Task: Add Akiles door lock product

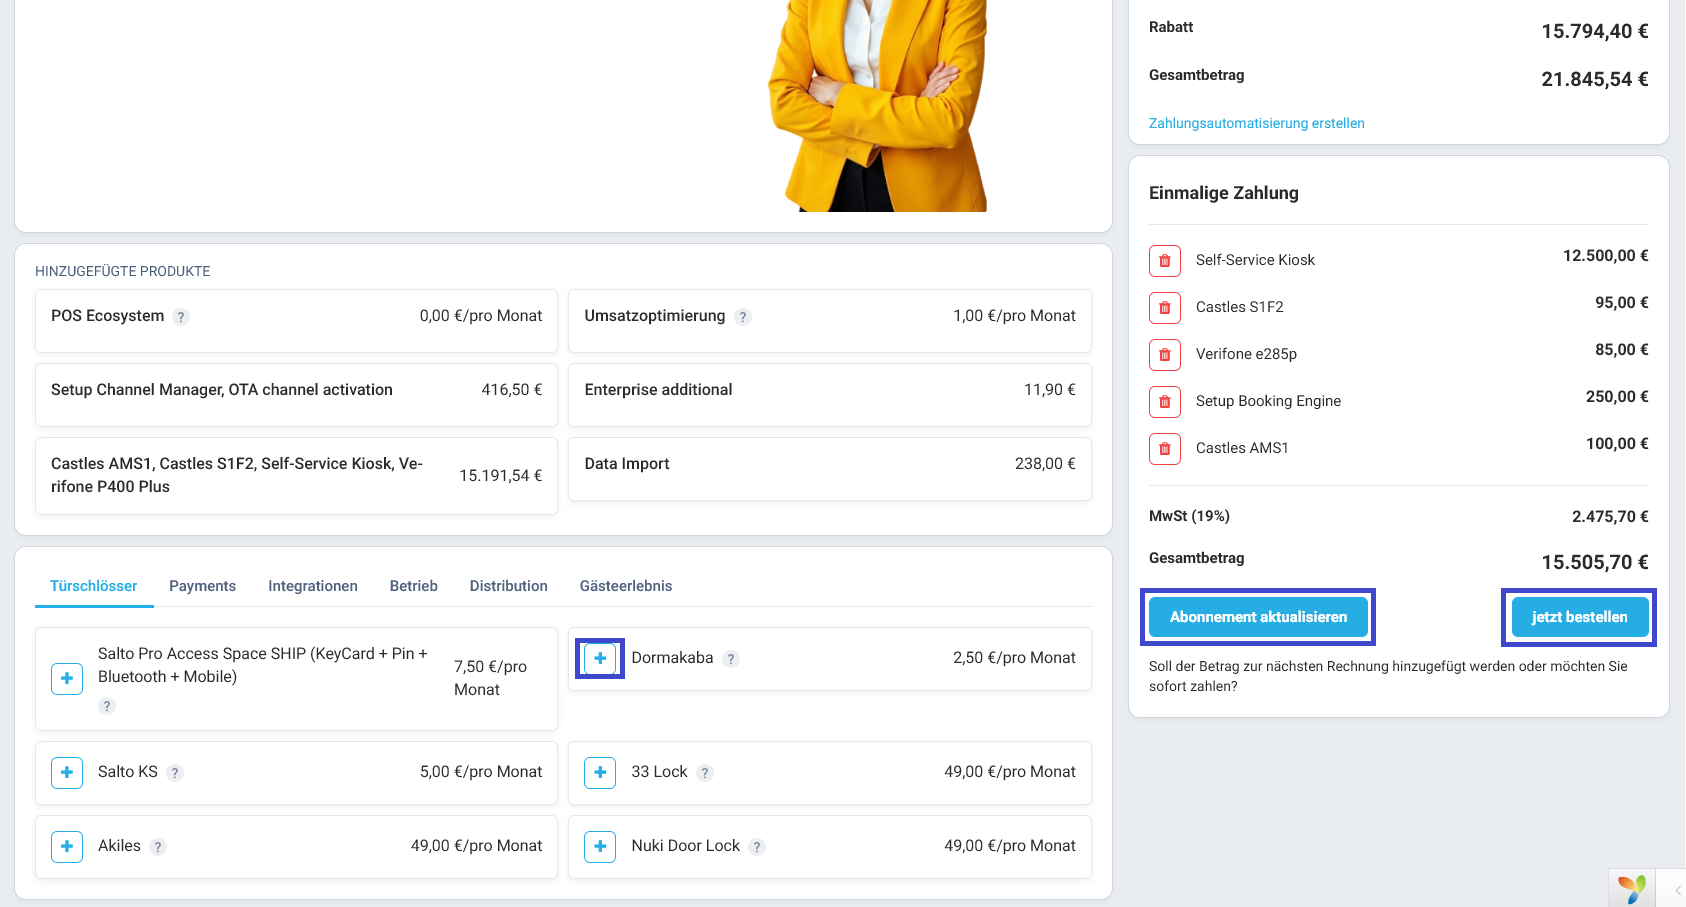Action: pos(67,846)
